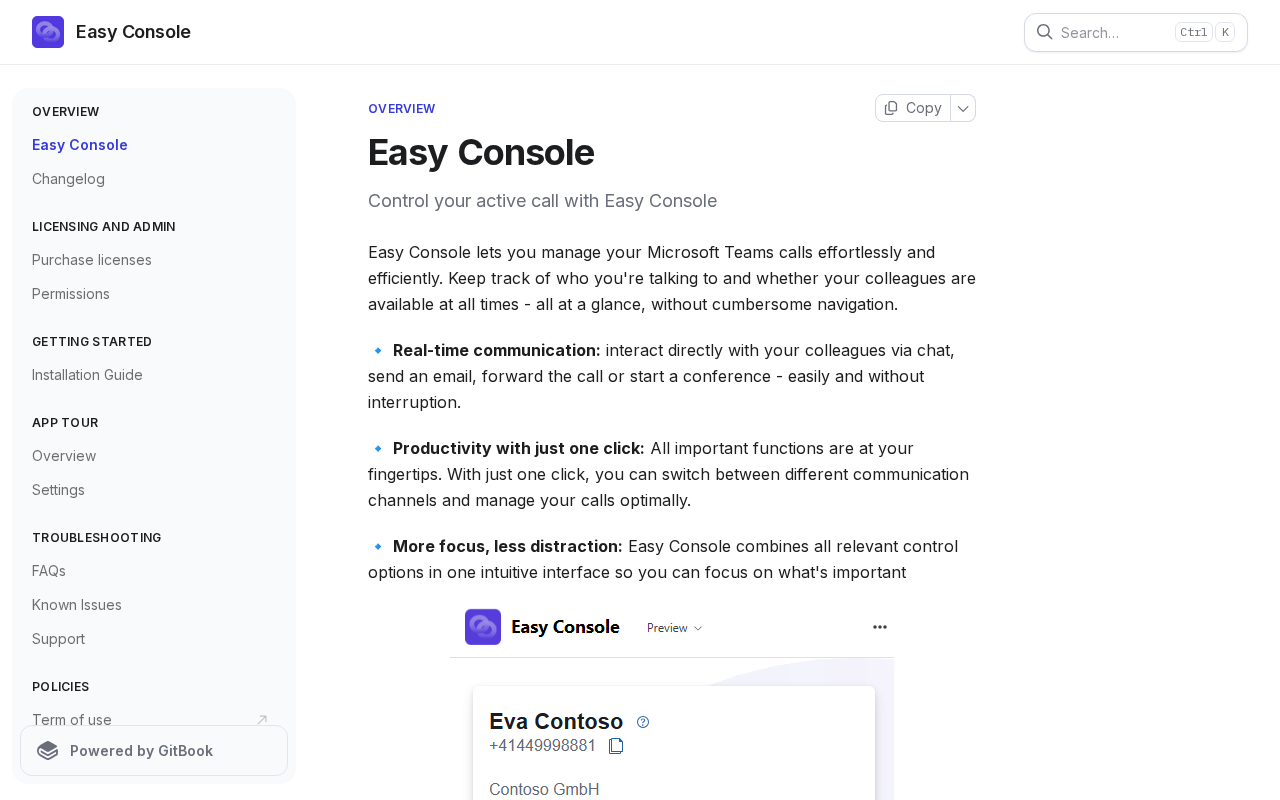
Task: Click the Easy Console logo icon in header
Action: click(48, 32)
